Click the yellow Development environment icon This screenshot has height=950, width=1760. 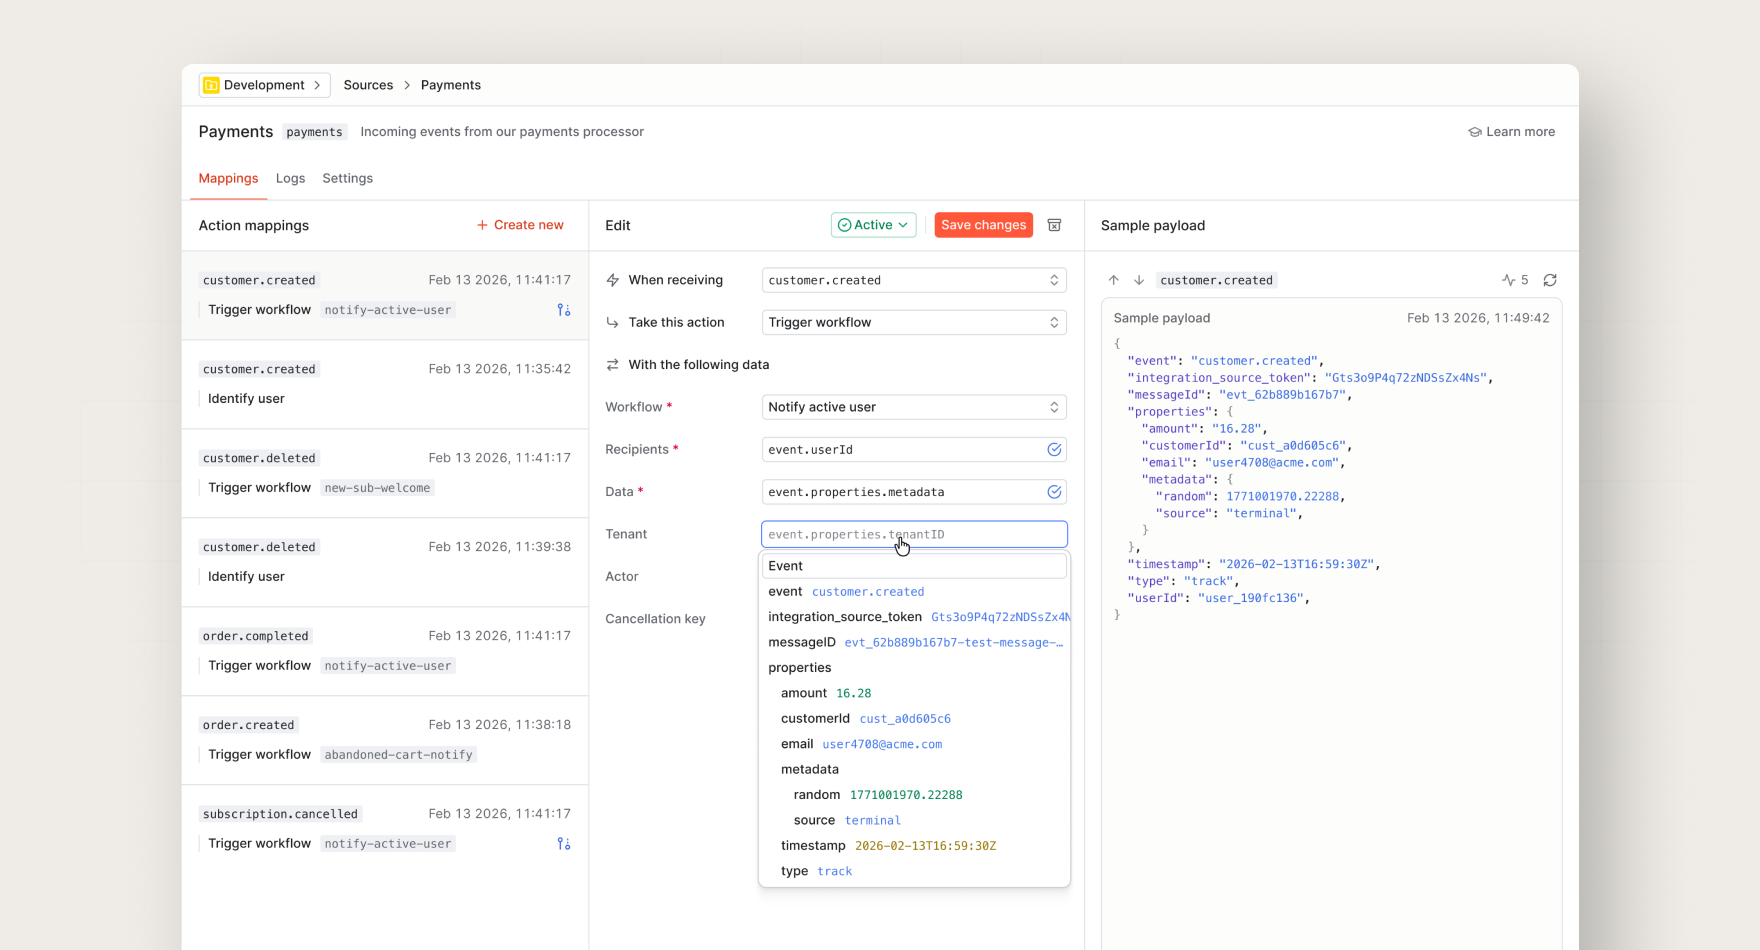pos(211,85)
